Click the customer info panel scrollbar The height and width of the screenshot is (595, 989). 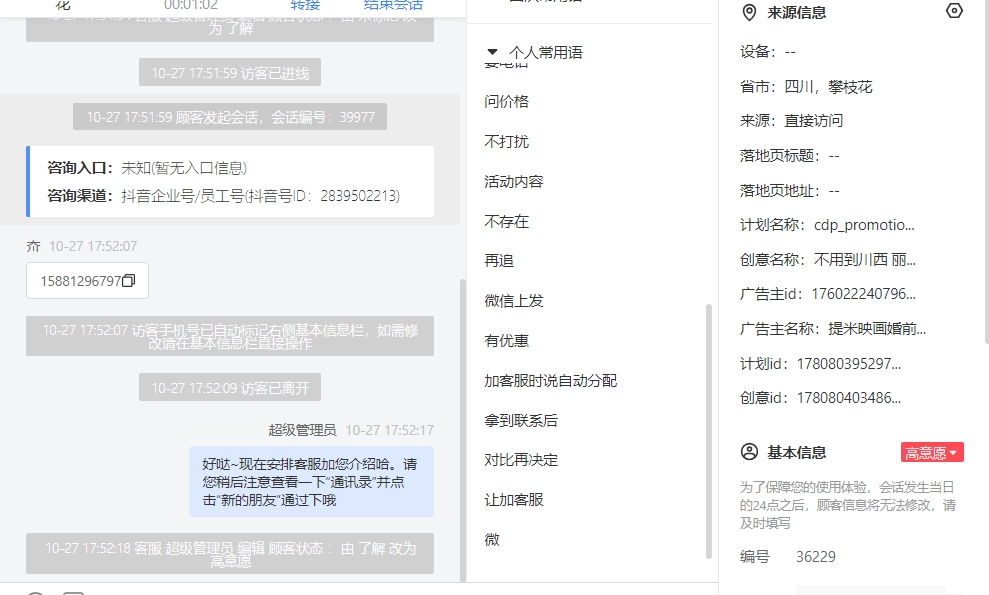(986, 170)
